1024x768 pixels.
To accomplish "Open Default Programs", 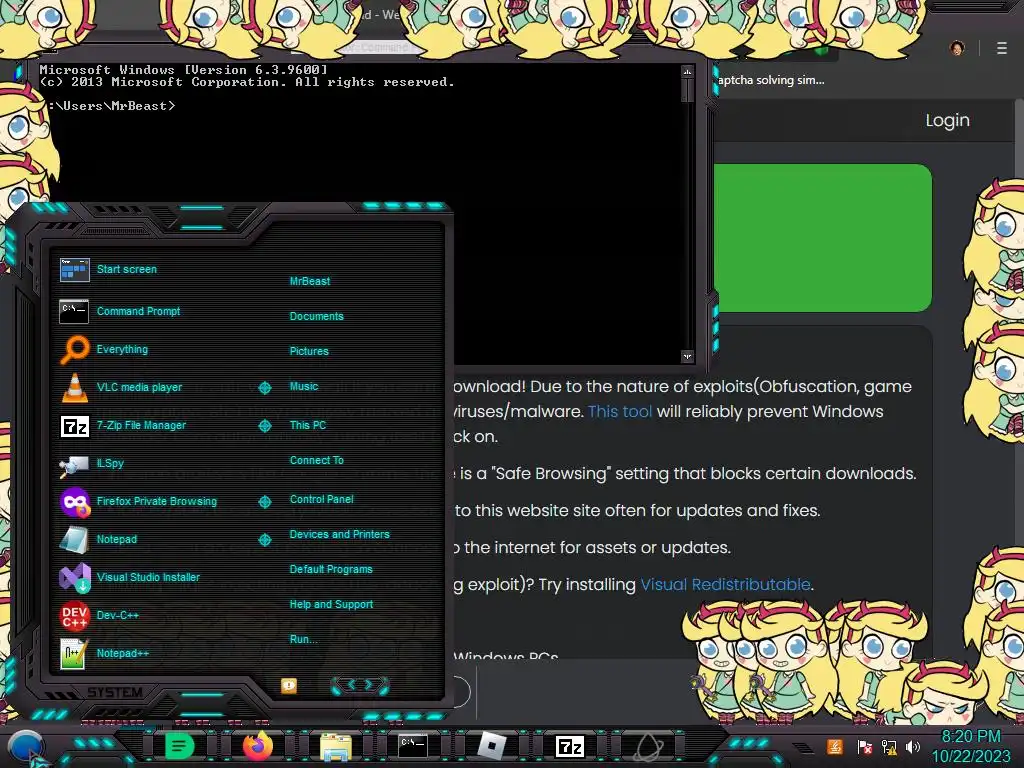I will pos(331,569).
